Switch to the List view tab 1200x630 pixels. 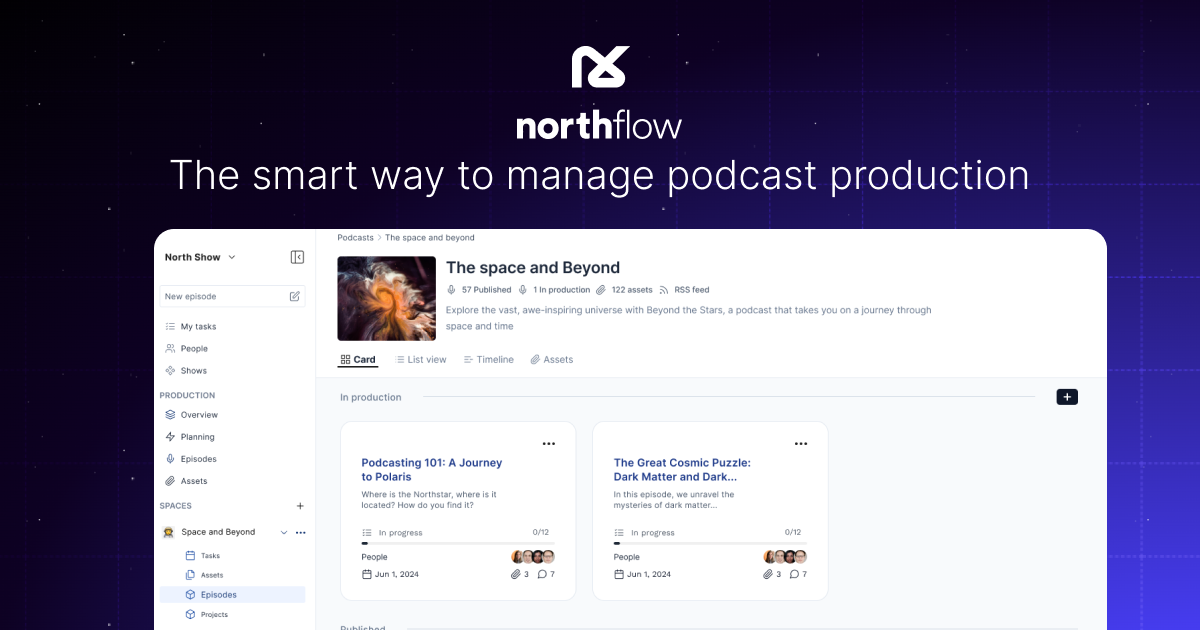(x=421, y=359)
